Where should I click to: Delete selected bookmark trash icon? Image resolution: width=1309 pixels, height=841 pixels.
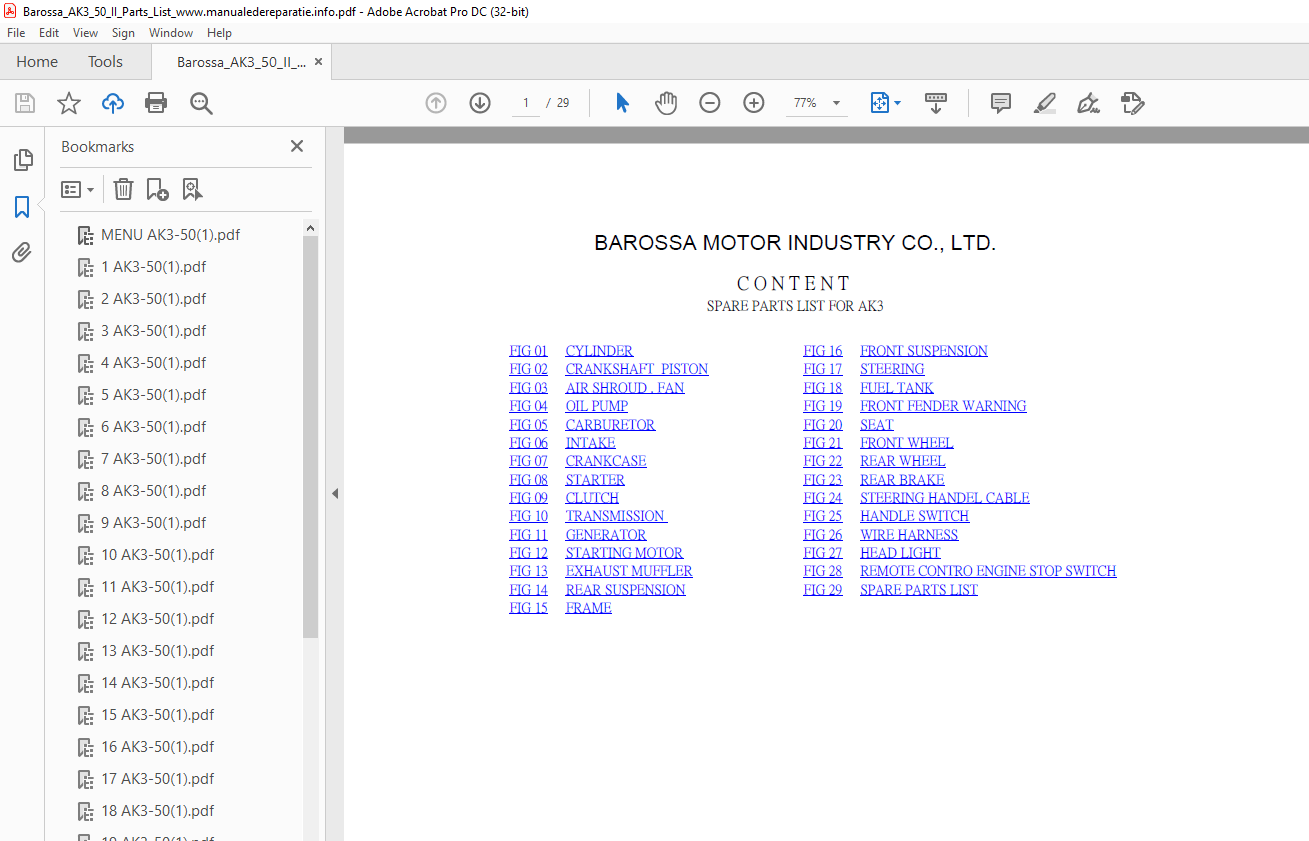[x=123, y=189]
